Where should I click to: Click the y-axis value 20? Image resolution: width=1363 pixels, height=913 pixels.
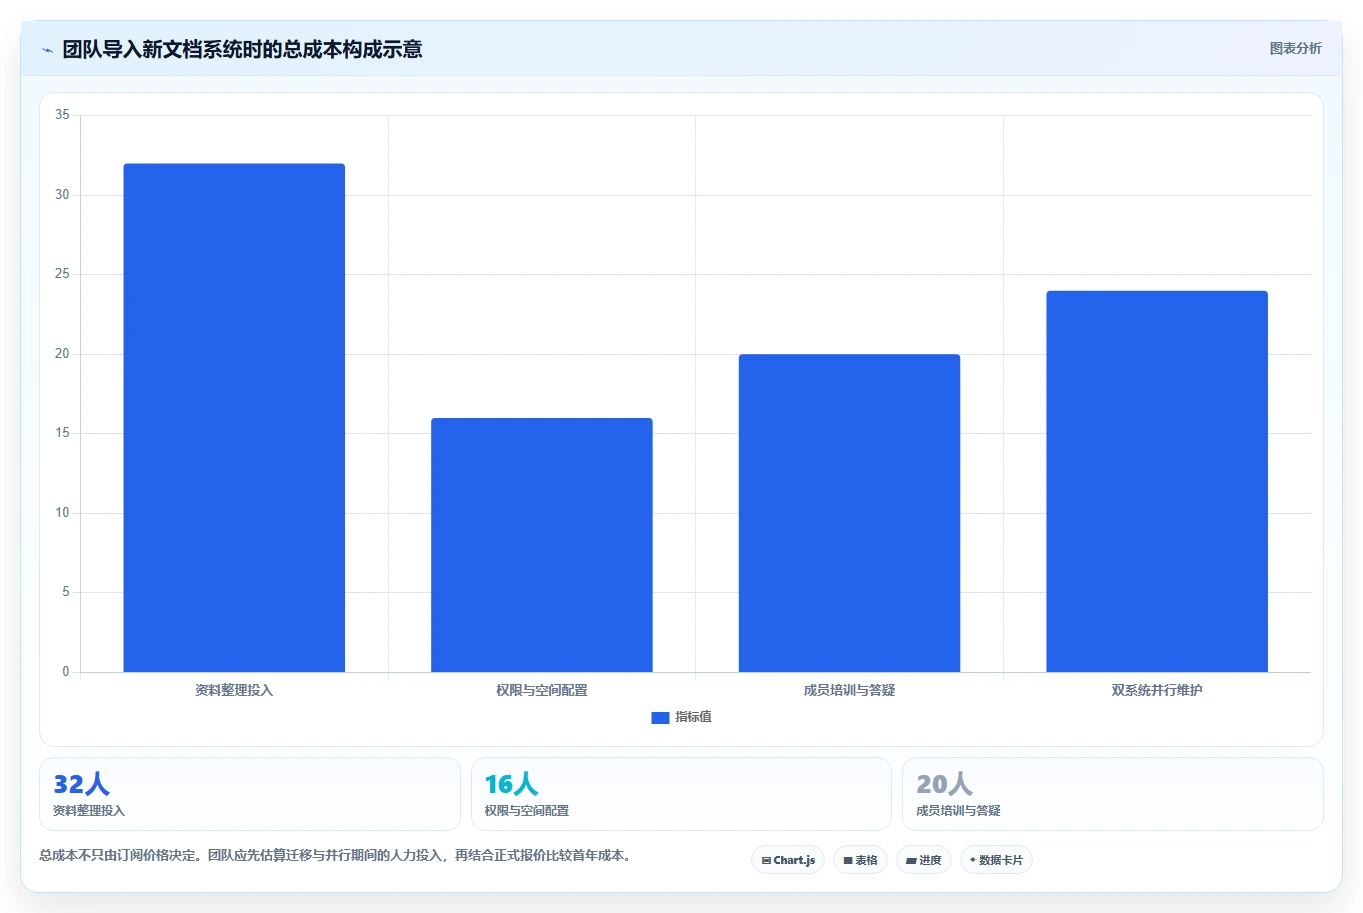coord(62,354)
